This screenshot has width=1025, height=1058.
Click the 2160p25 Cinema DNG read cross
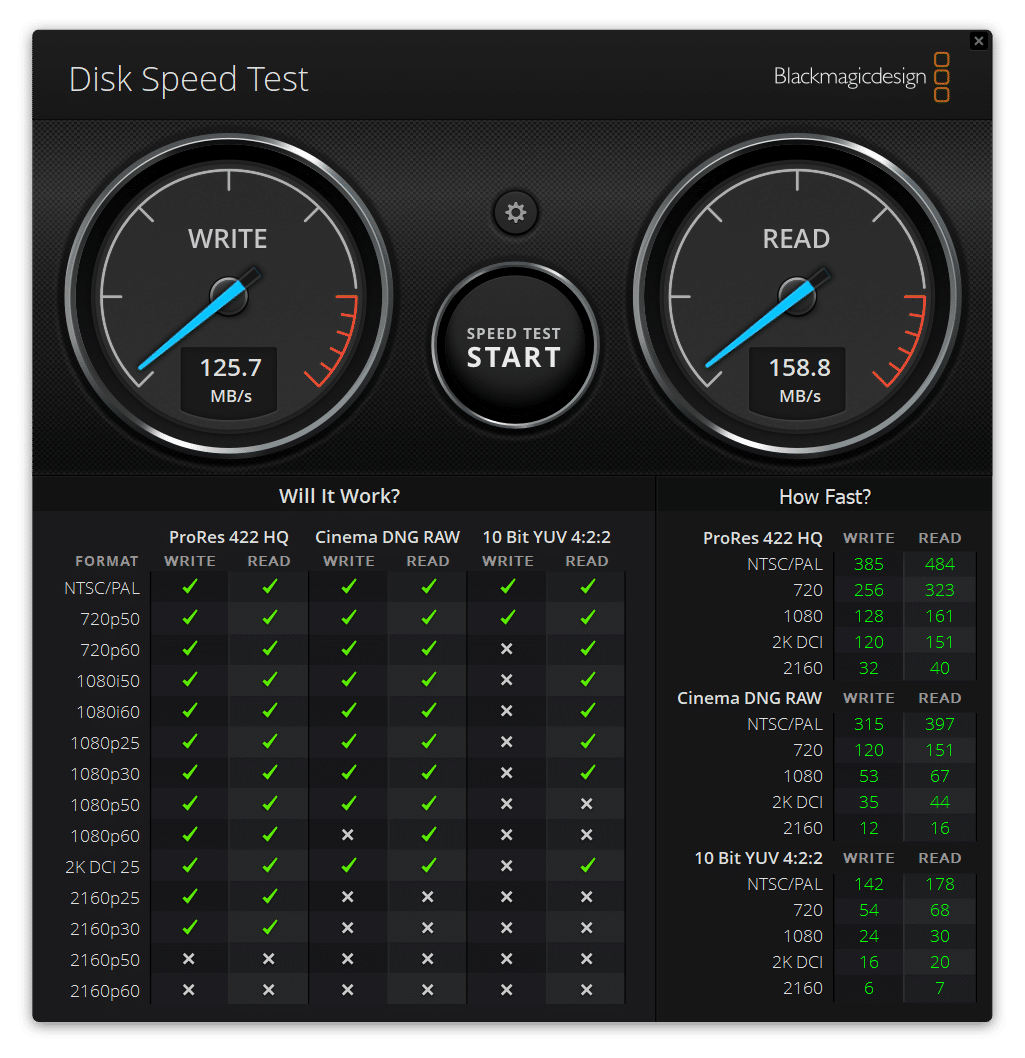[427, 897]
